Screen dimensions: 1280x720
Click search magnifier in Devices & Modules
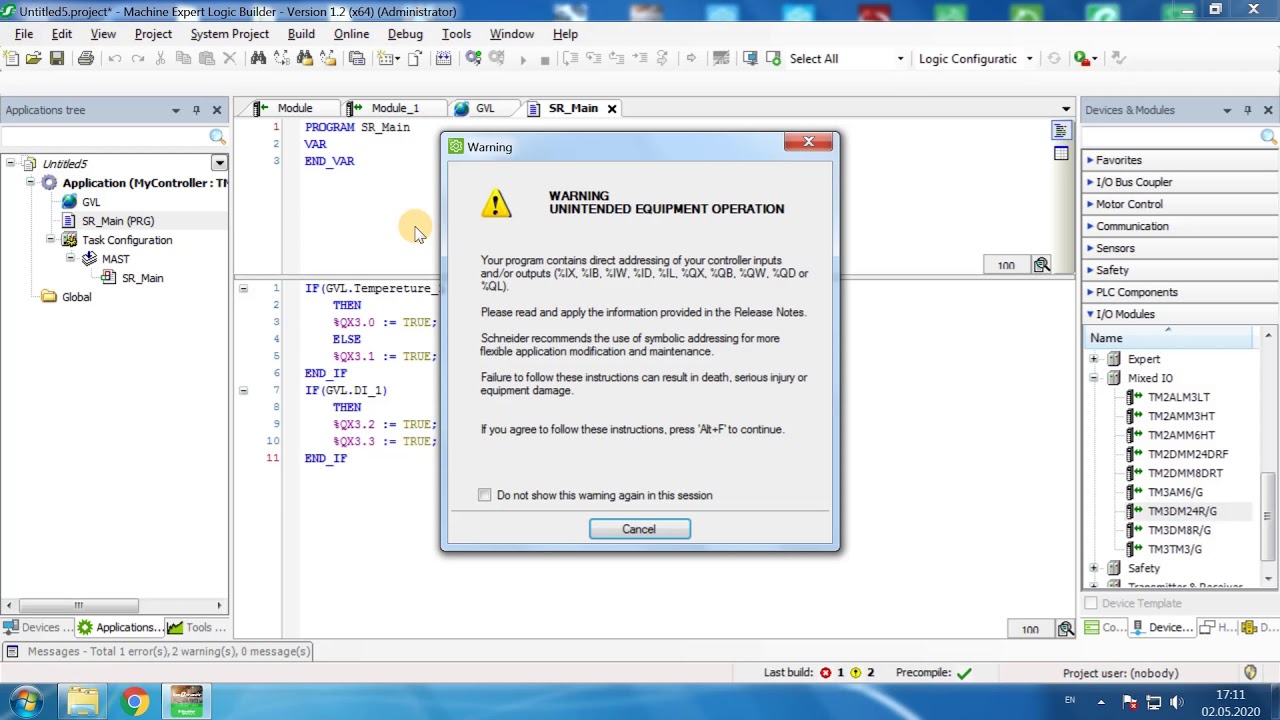click(x=1268, y=137)
